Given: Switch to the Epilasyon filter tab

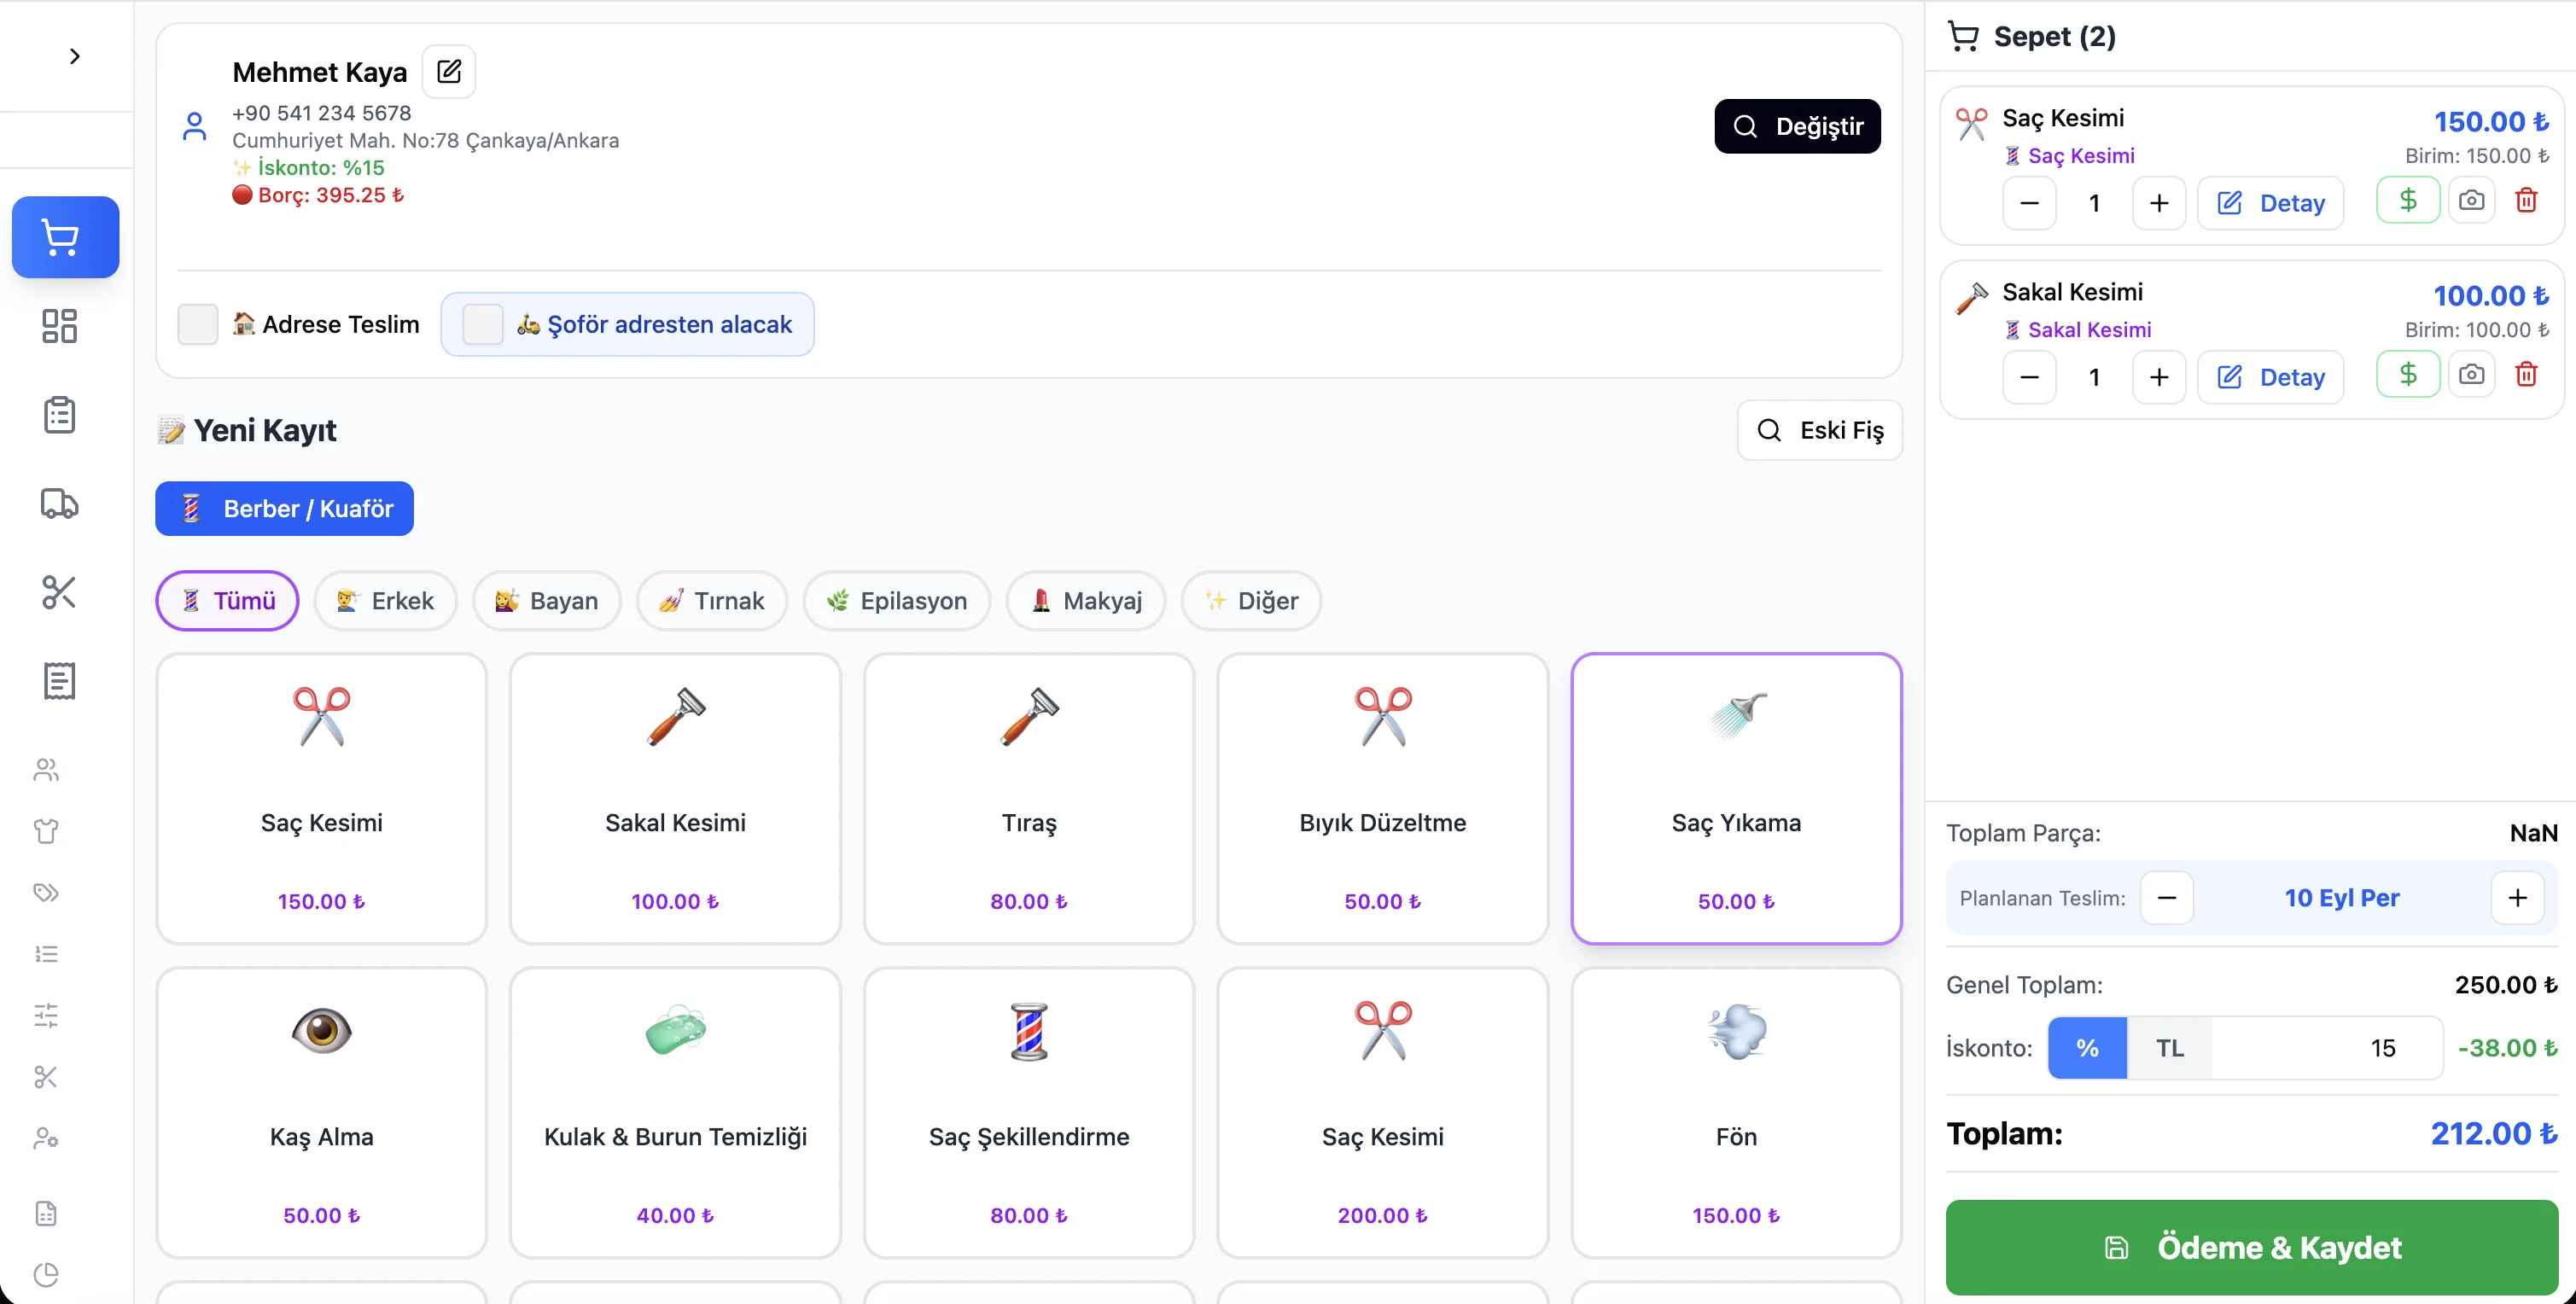Looking at the screenshot, I should click(x=897, y=600).
